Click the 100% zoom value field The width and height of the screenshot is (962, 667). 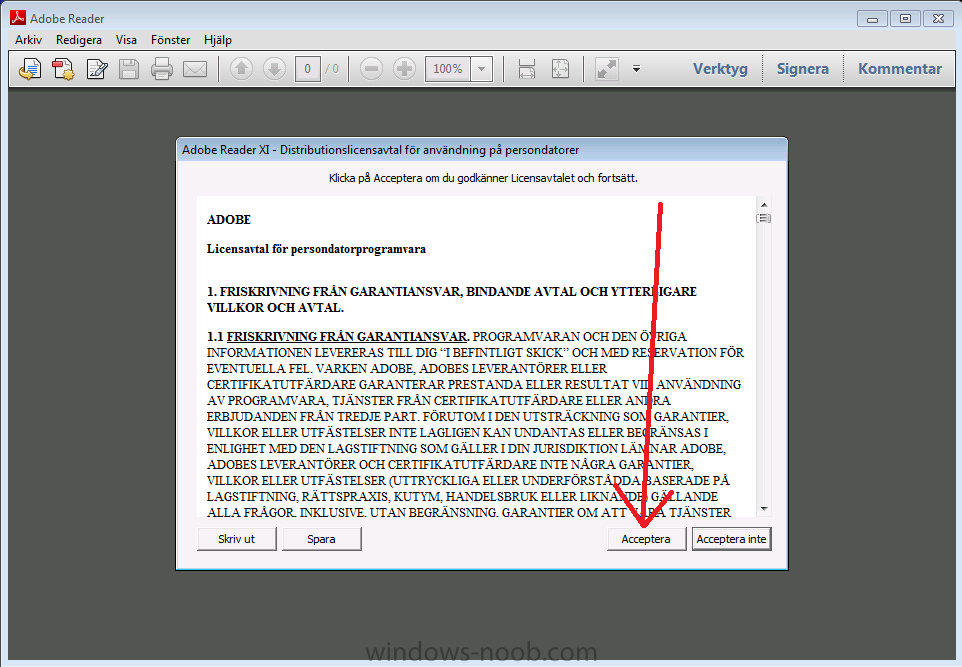coord(448,69)
